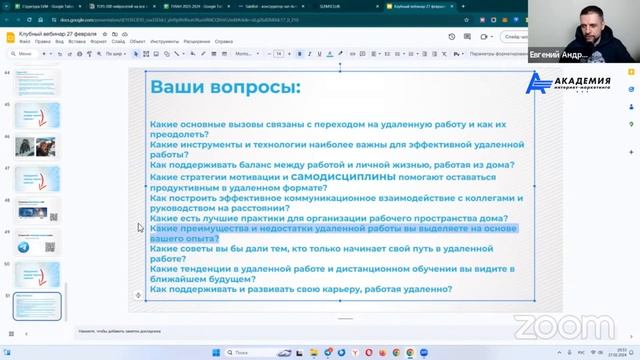Viewport: 640px width, 360px height.
Task: Insert a shape from toolbar
Action: (x=167, y=54)
